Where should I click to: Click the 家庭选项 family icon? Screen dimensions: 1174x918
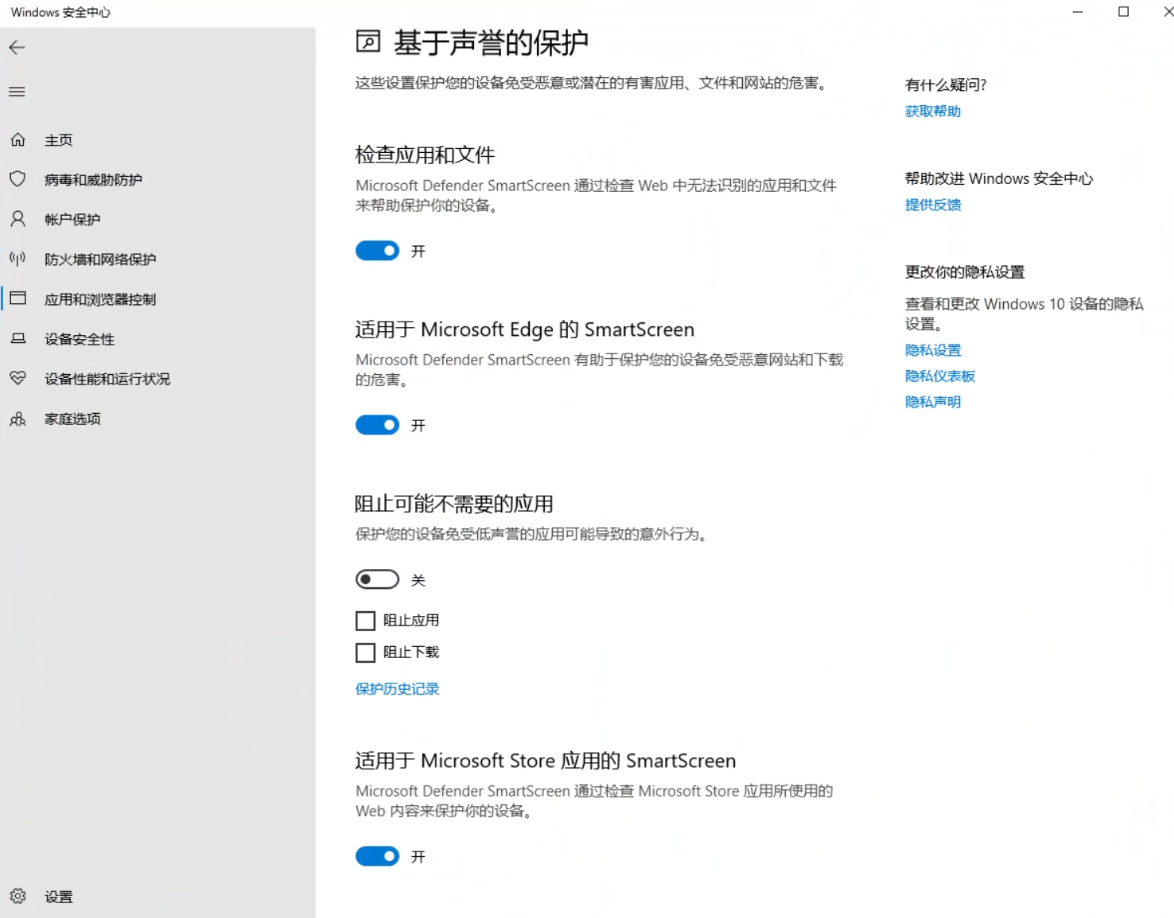pyautogui.click(x=17, y=419)
